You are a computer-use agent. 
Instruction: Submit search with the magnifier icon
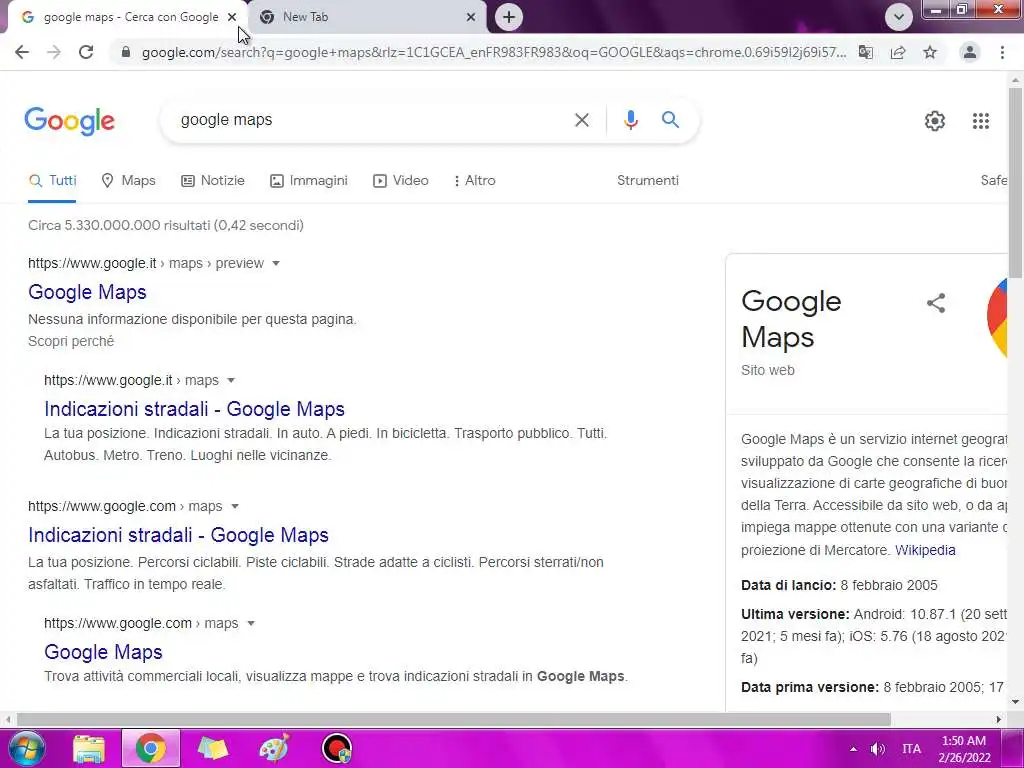(x=670, y=120)
